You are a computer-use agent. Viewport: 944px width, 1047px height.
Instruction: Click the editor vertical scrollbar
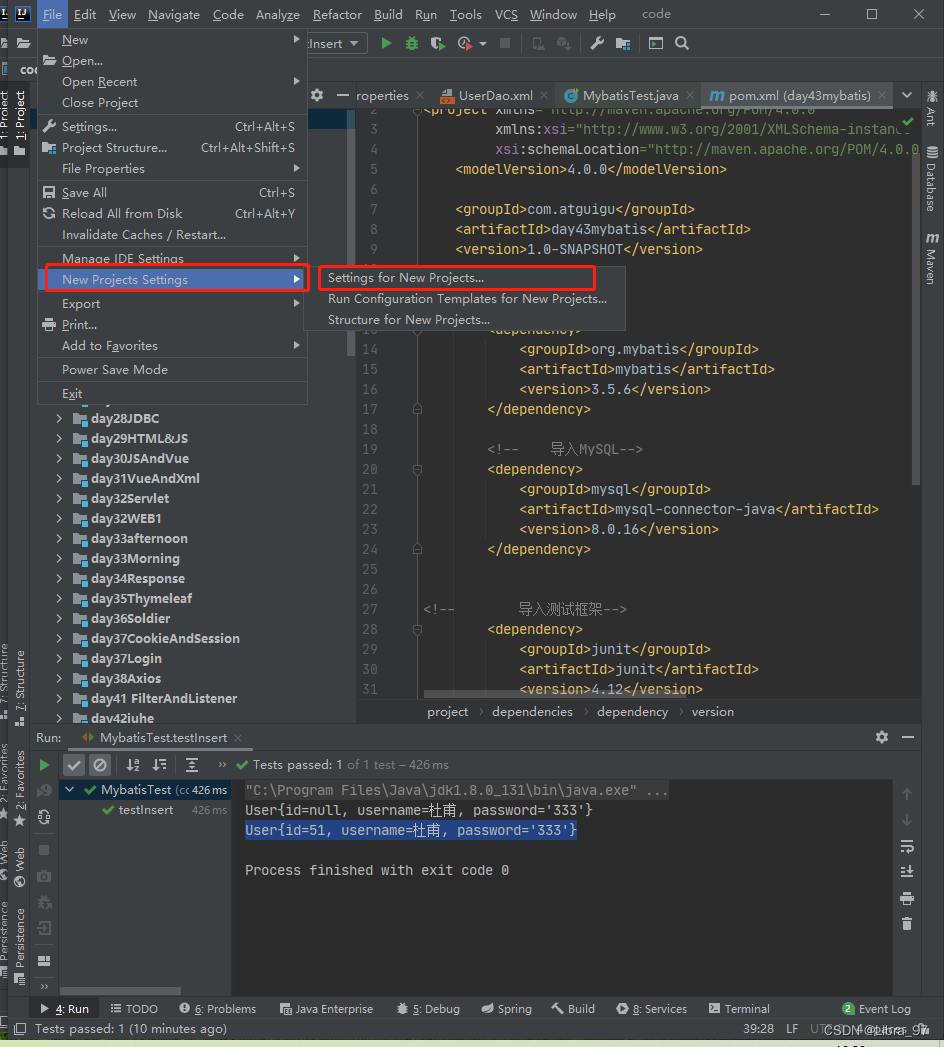pyautogui.click(x=916, y=317)
